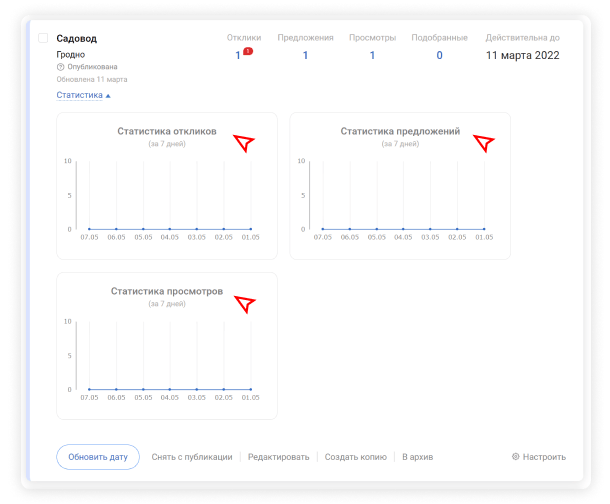Click the red notification badge on Отклики
This screenshot has width=610, height=504.
point(248,51)
